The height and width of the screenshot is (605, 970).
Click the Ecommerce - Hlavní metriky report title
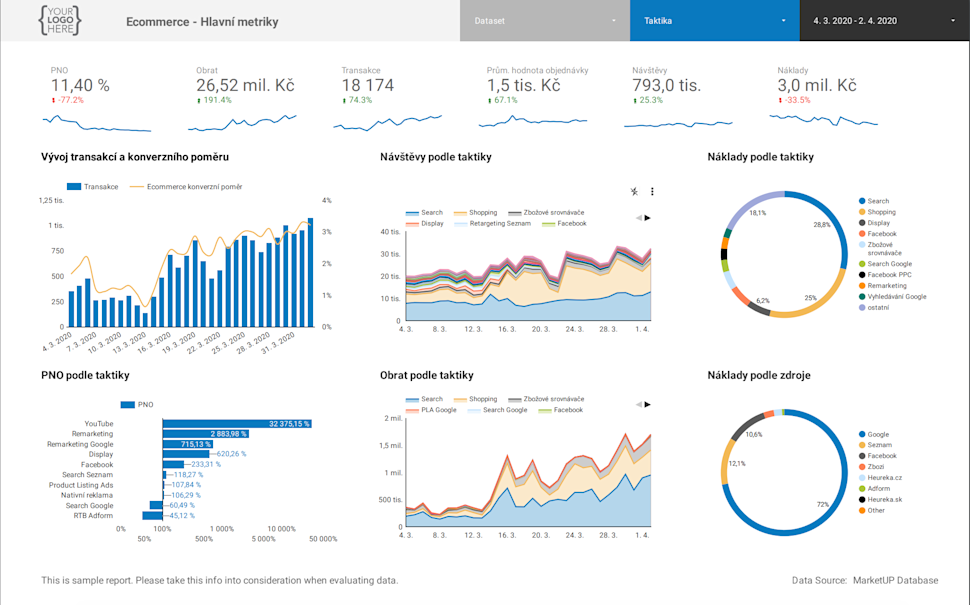tap(202, 22)
